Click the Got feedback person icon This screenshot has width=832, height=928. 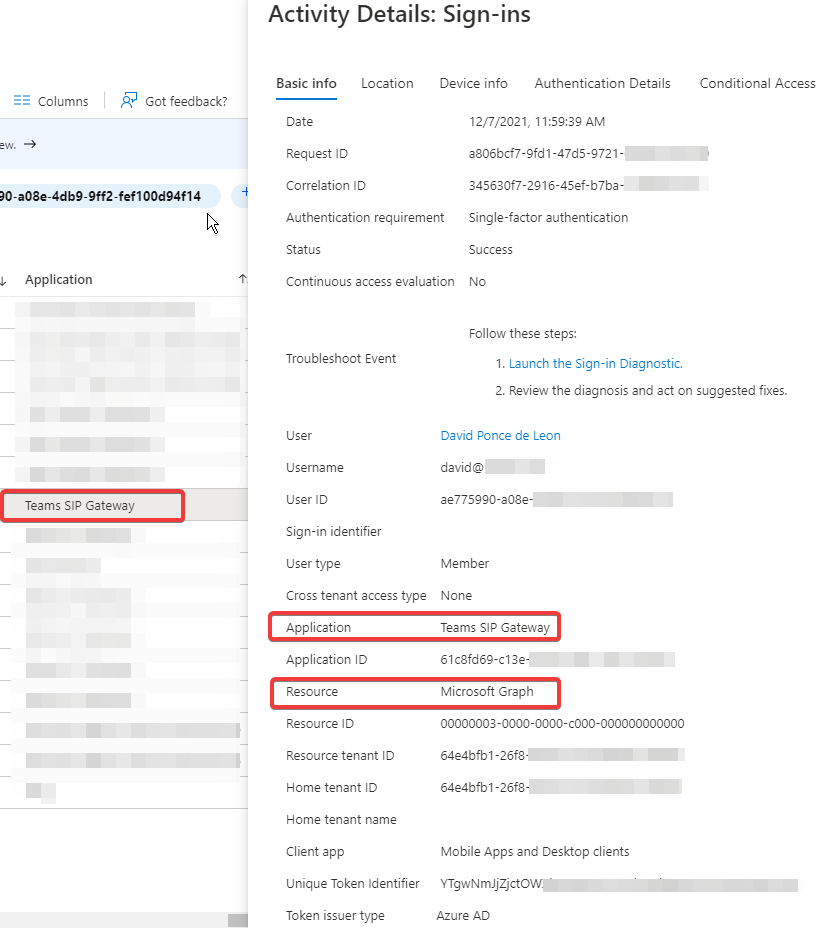[129, 100]
